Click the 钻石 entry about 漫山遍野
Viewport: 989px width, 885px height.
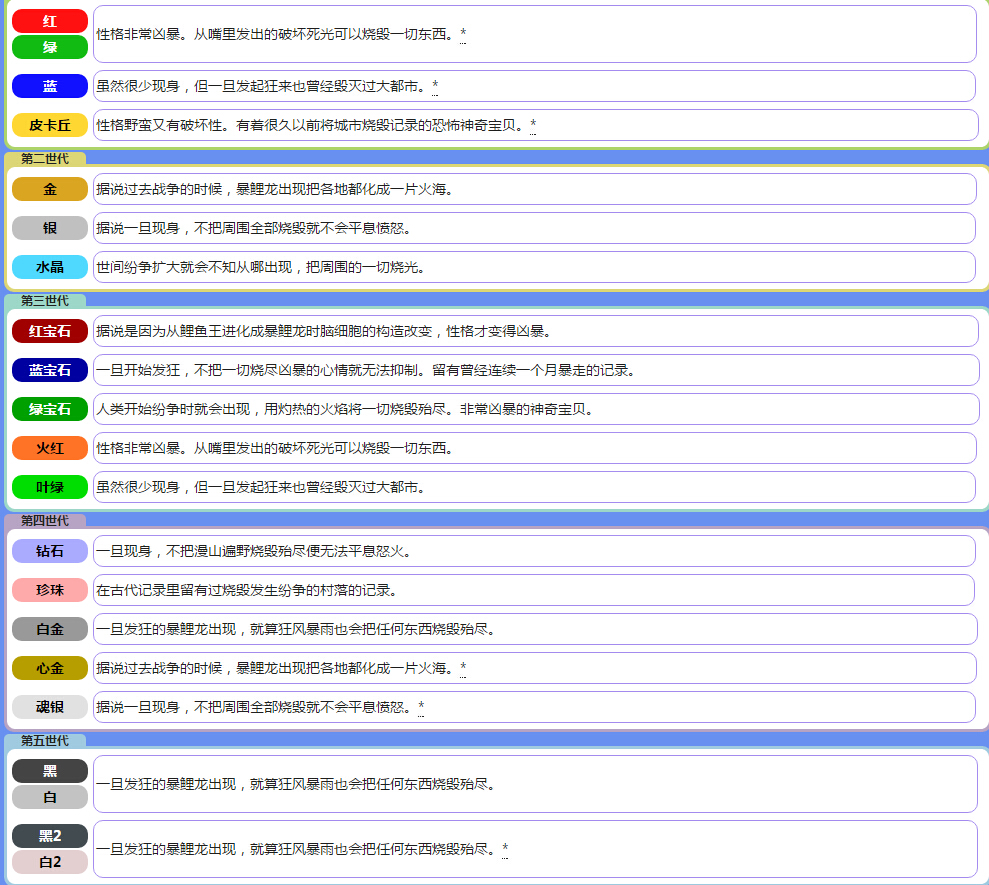(254, 551)
